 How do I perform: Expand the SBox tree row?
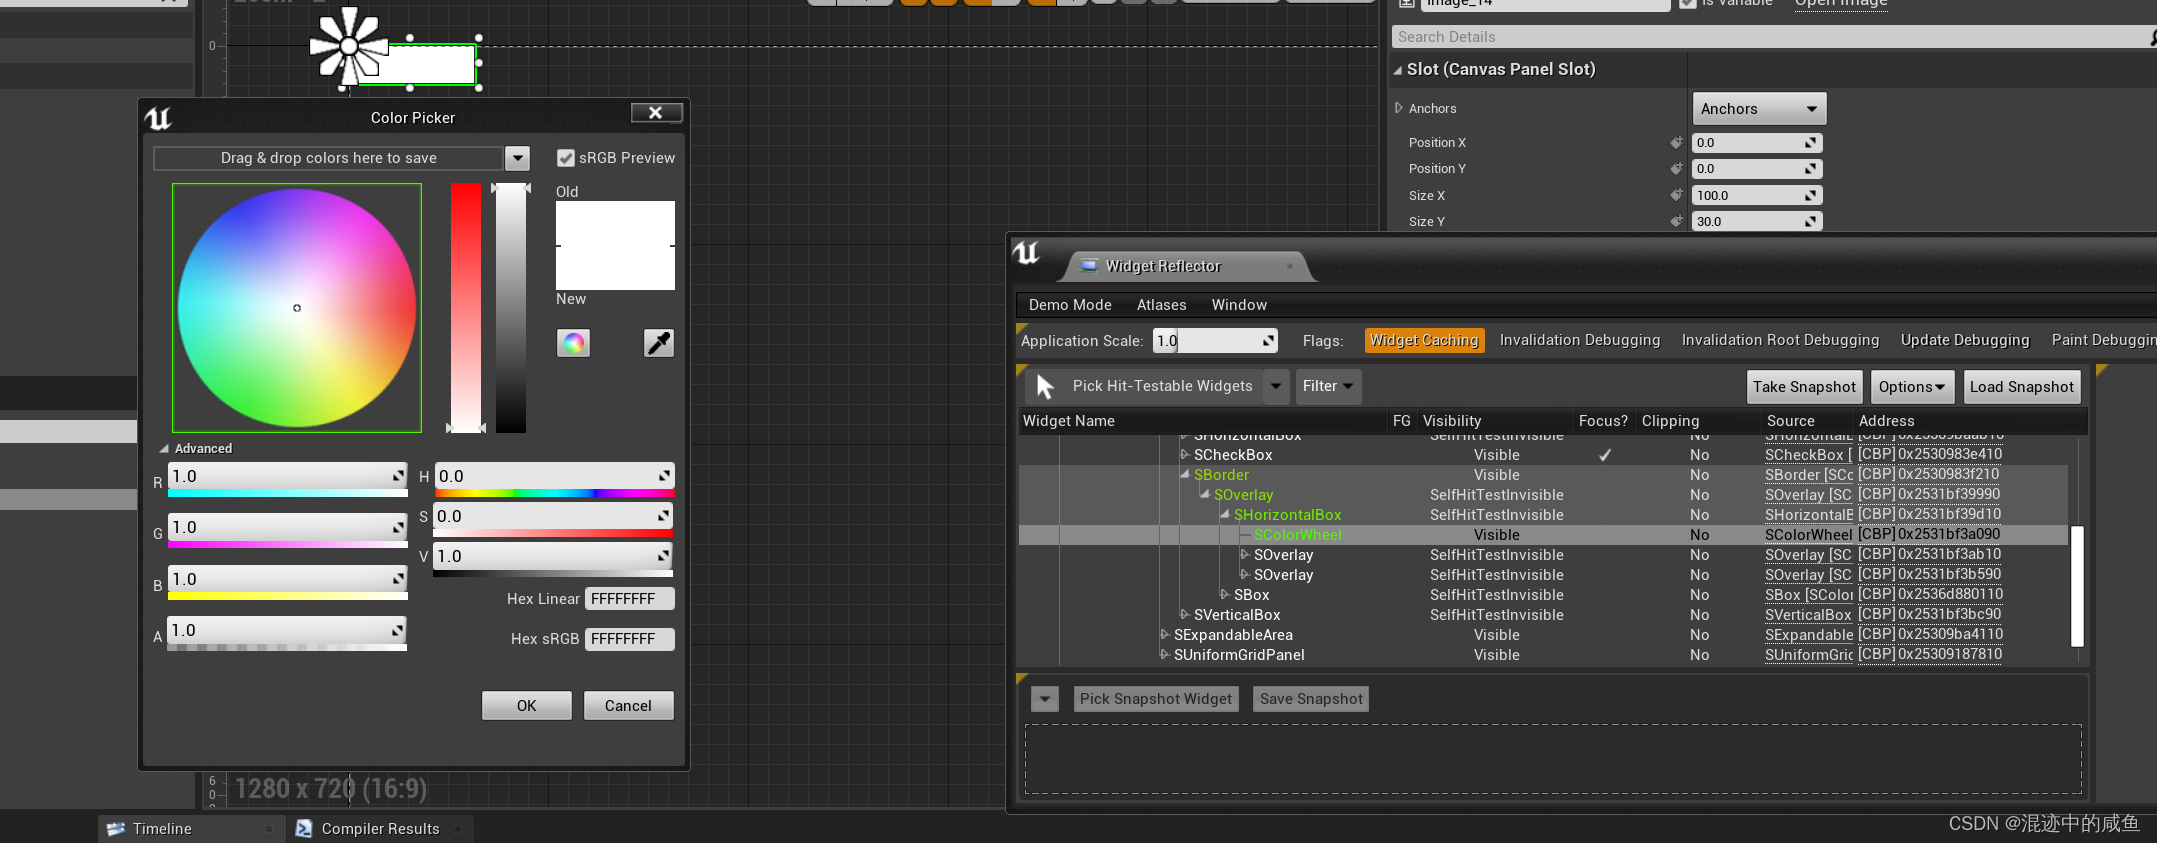tap(1225, 594)
